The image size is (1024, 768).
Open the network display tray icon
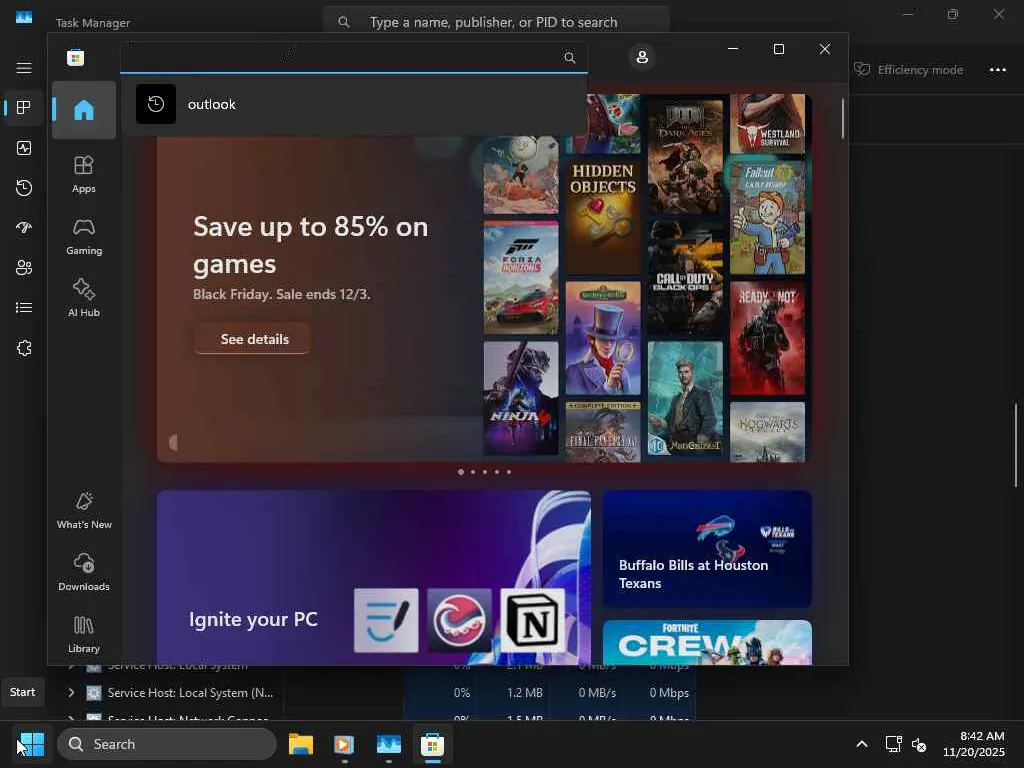893,744
